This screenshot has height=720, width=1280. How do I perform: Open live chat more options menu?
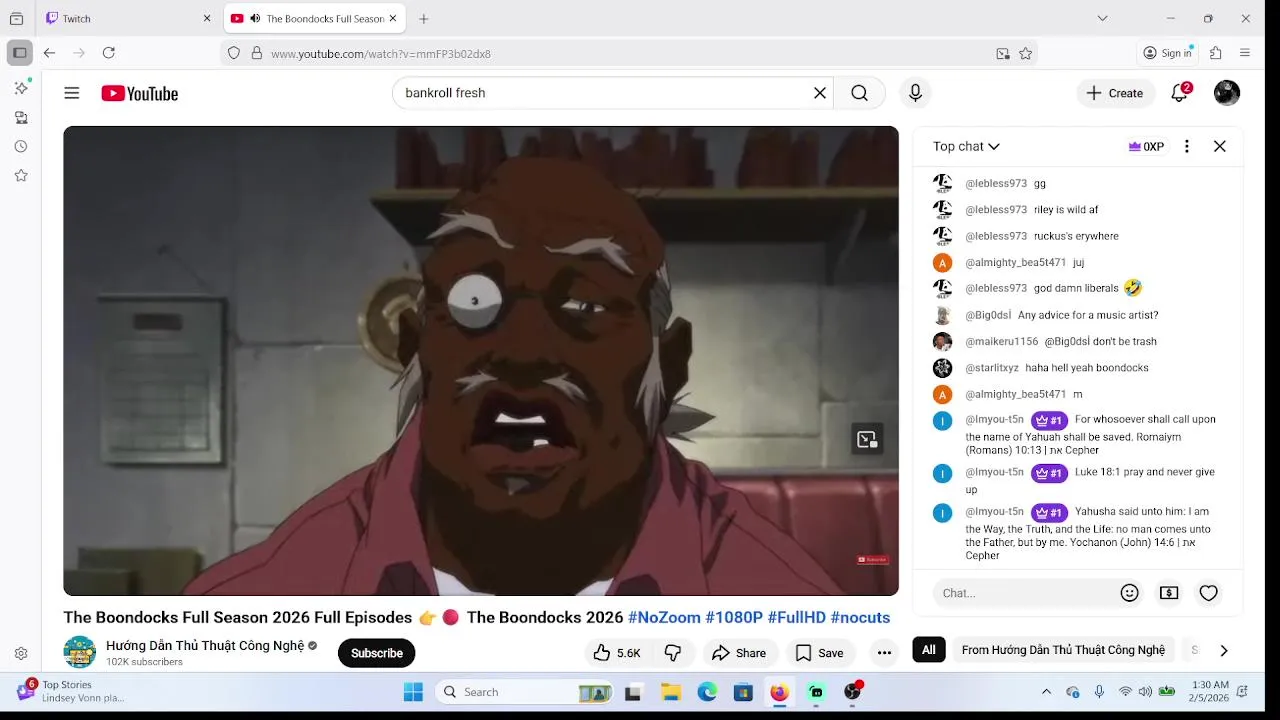coord(1187,146)
